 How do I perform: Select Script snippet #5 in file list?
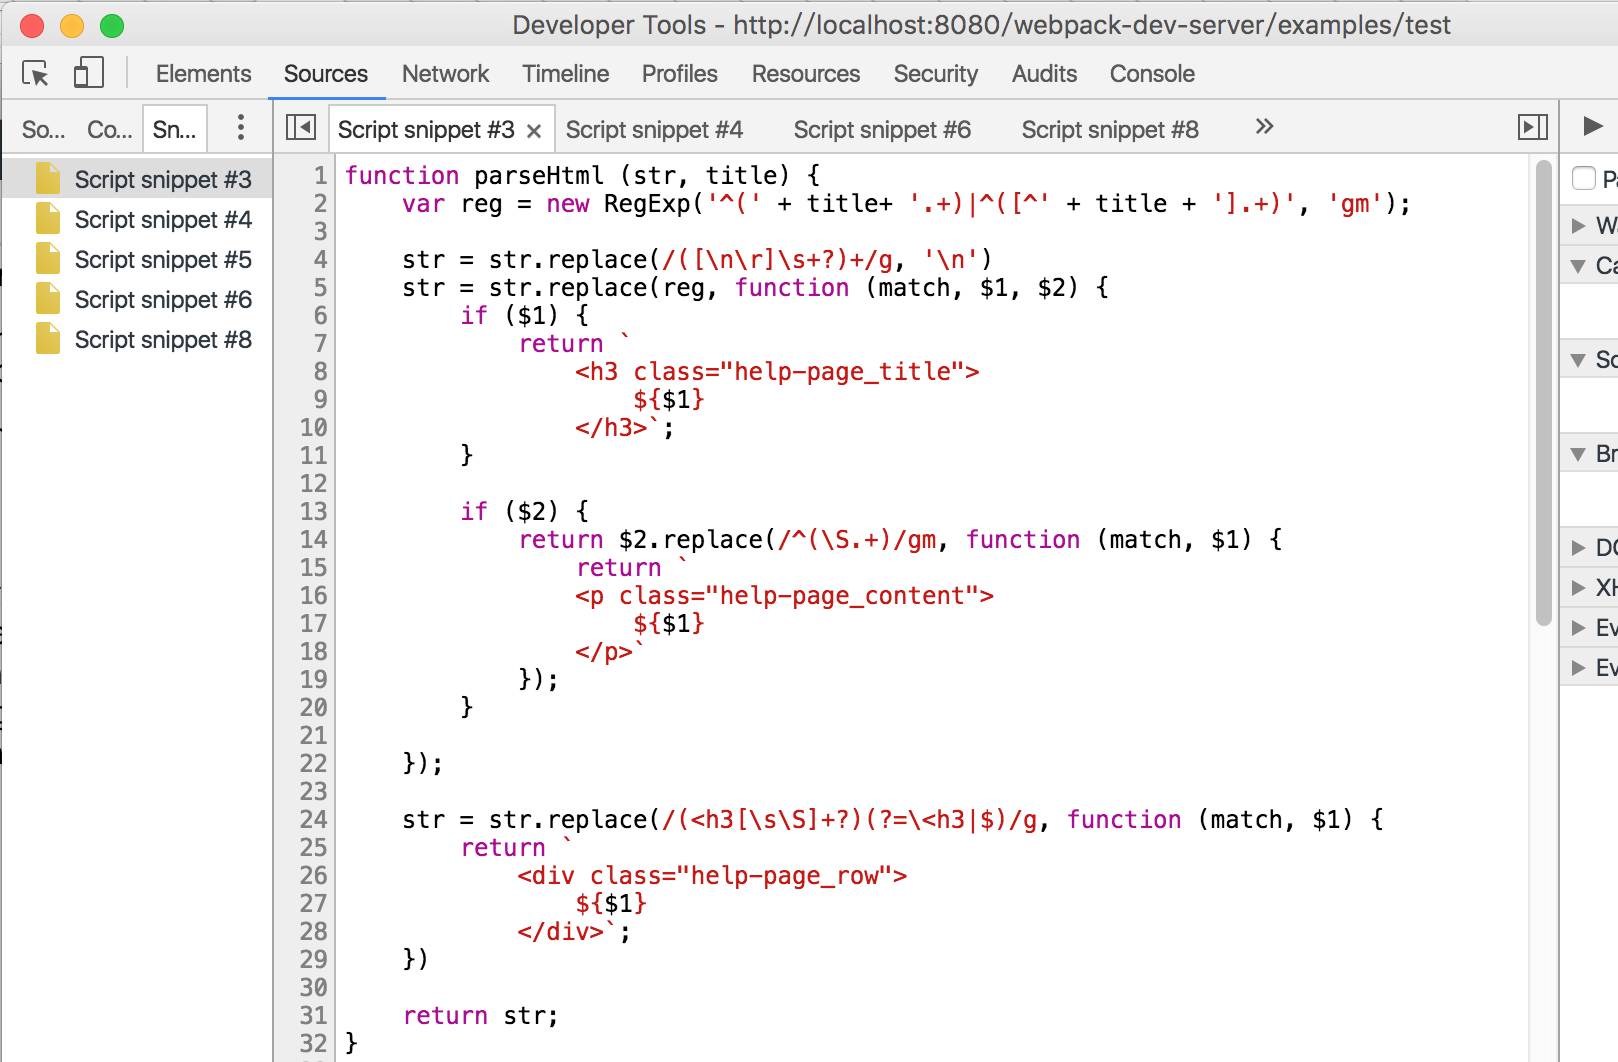click(138, 259)
